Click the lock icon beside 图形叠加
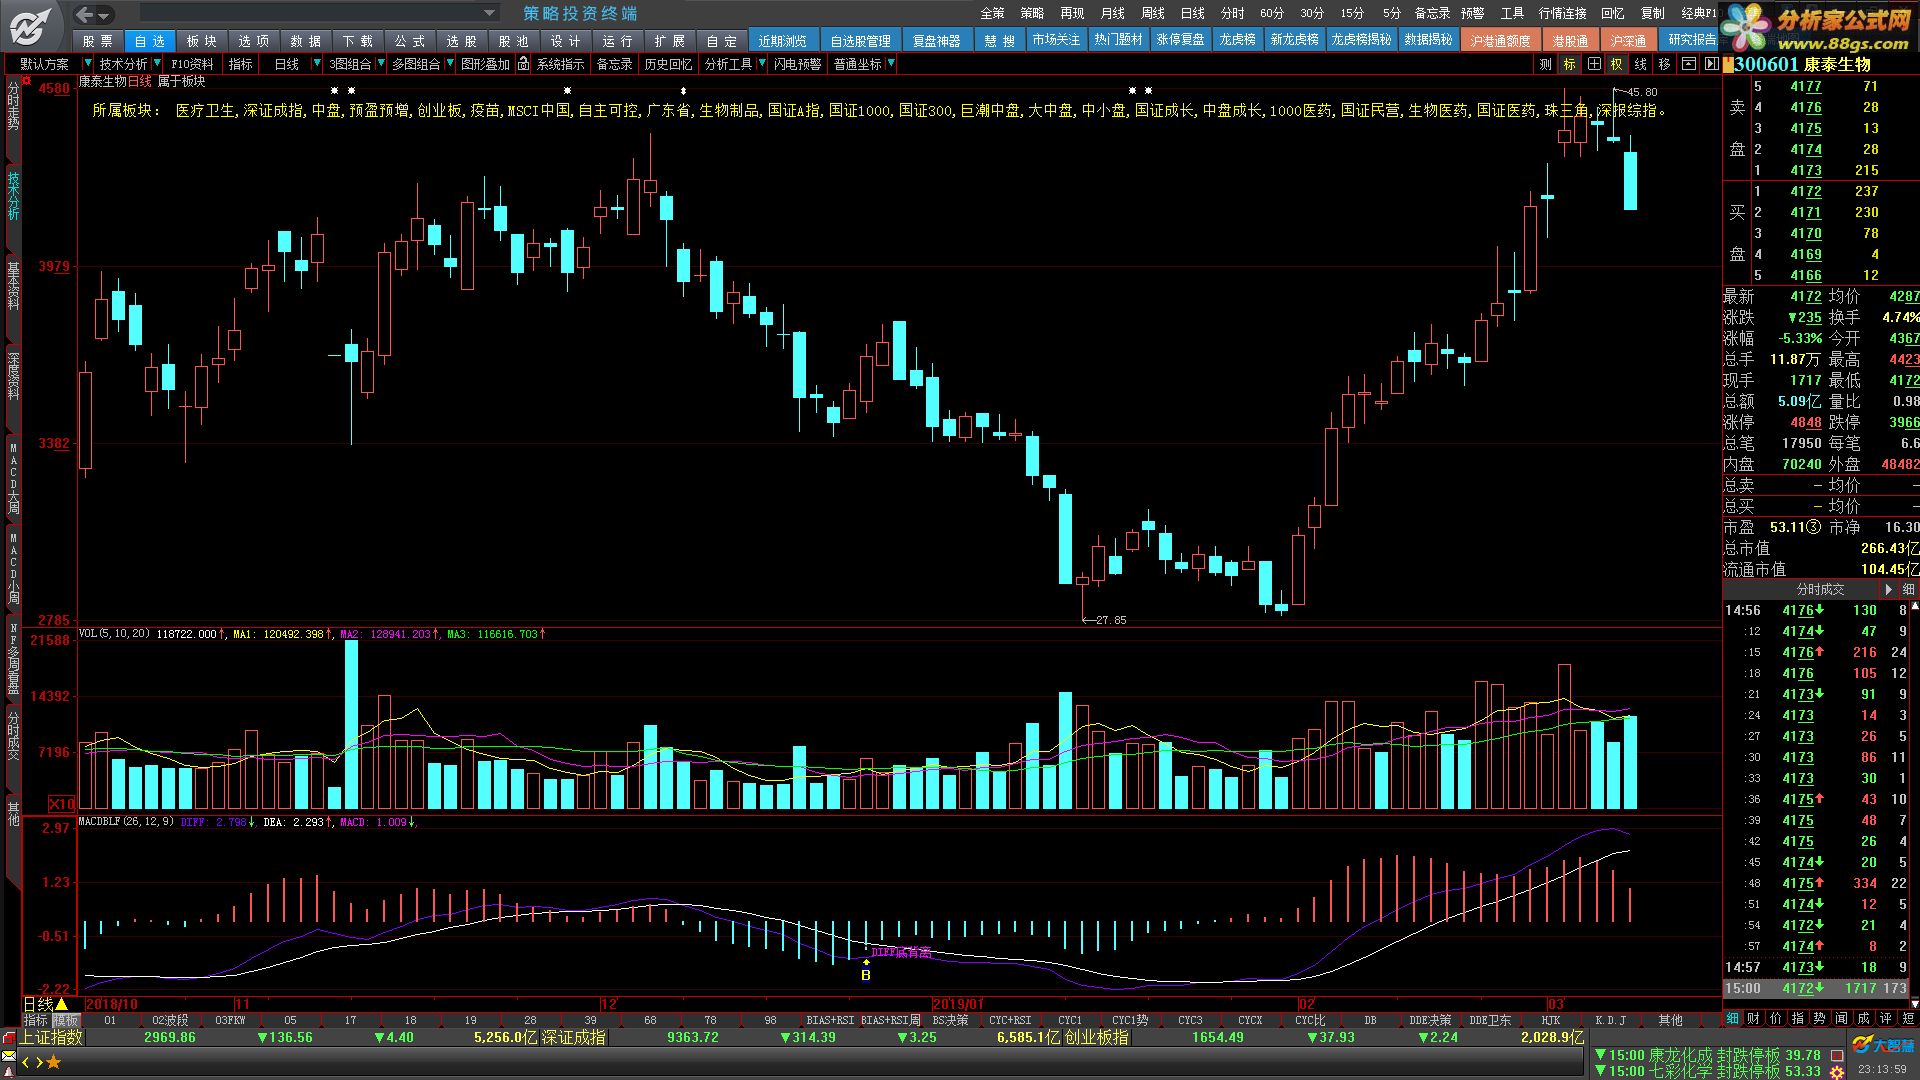Image resolution: width=1920 pixels, height=1080 pixels. 523,64
